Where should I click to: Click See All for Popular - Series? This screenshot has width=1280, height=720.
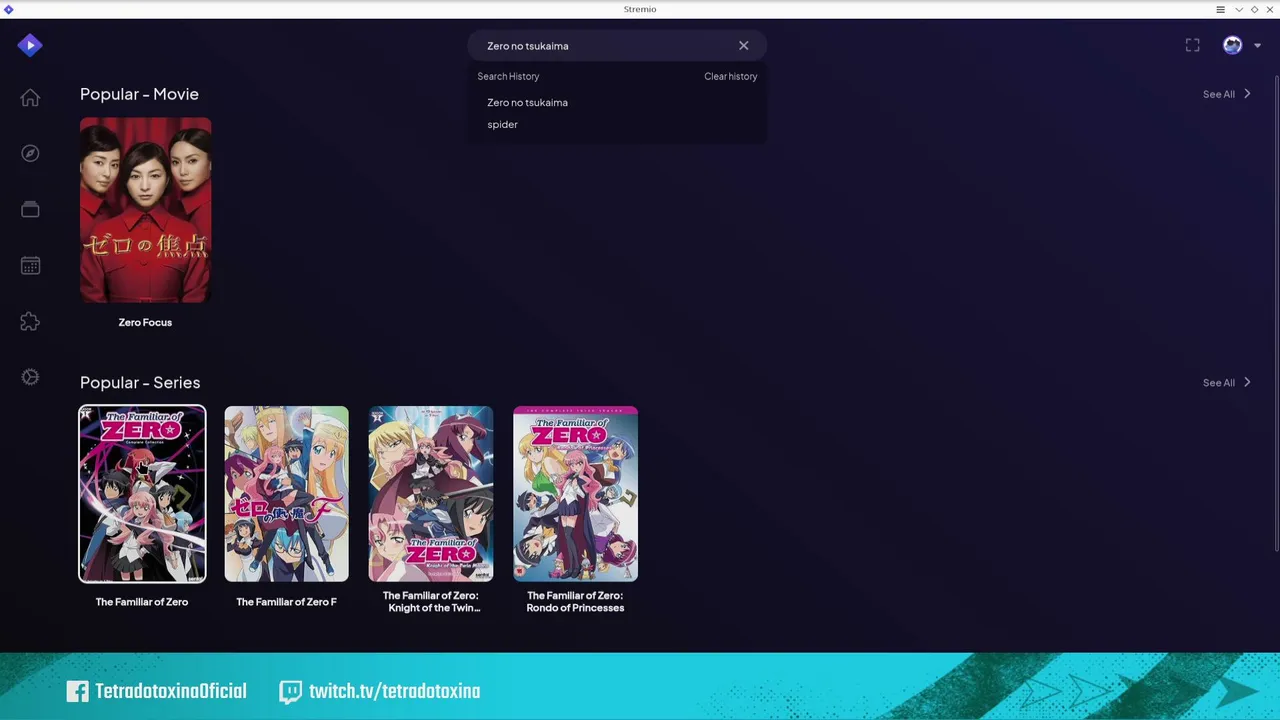[1226, 382]
